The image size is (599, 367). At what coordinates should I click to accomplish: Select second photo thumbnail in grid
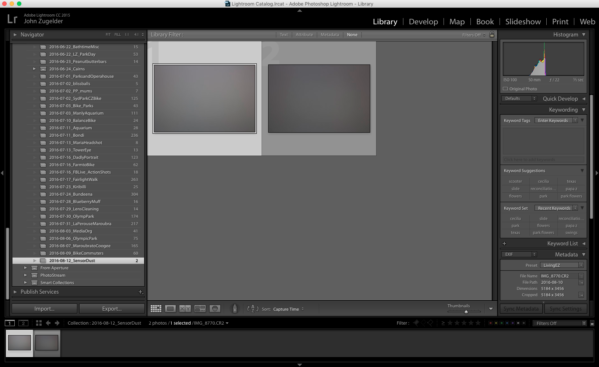319,99
